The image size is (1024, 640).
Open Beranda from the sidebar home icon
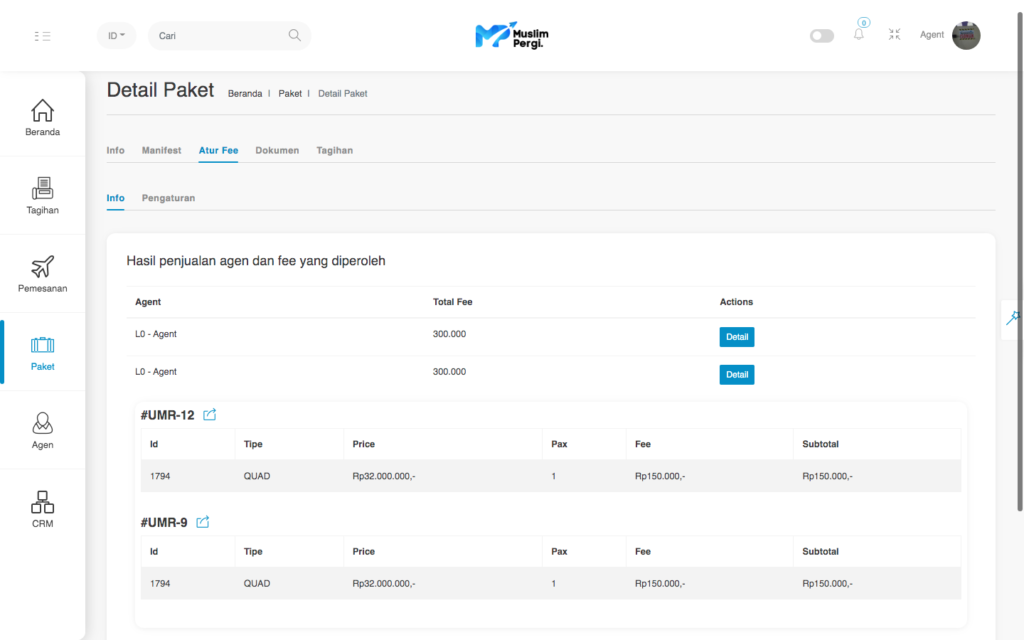coord(42,117)
